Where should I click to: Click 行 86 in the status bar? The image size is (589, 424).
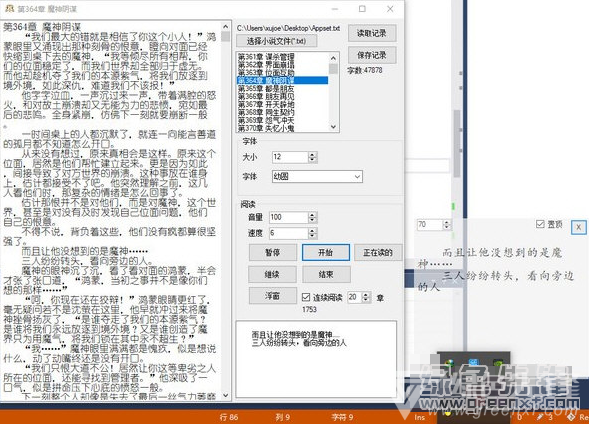click(x=229, y=417)
